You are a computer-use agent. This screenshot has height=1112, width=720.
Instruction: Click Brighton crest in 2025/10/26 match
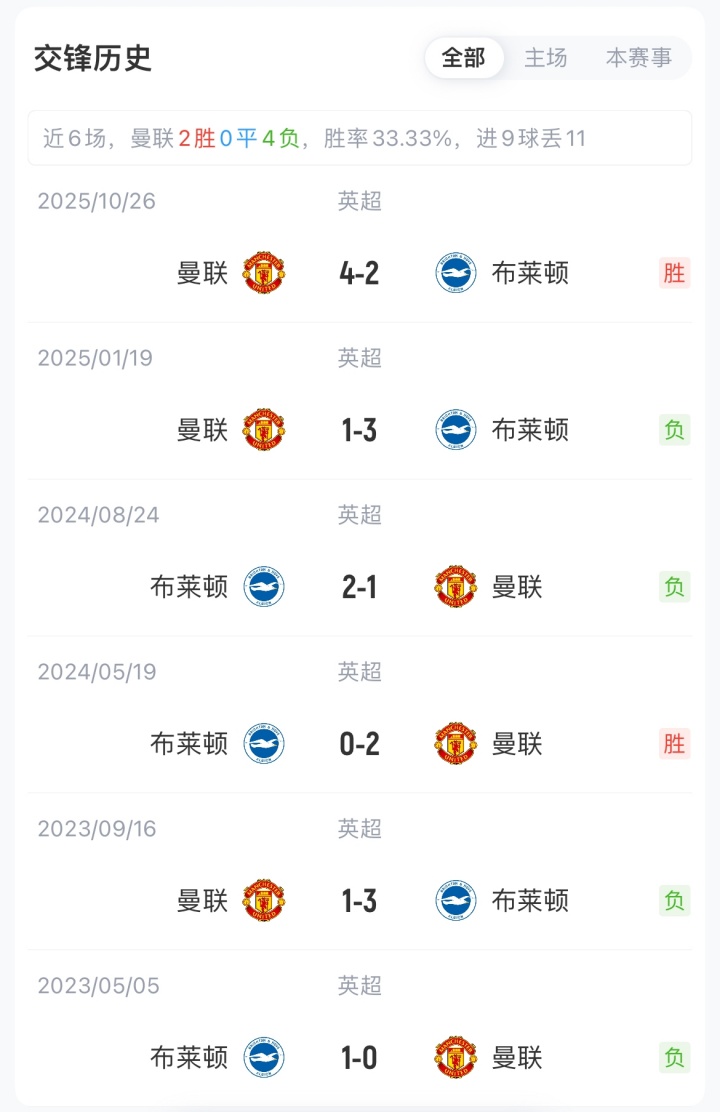click(456, 273)
